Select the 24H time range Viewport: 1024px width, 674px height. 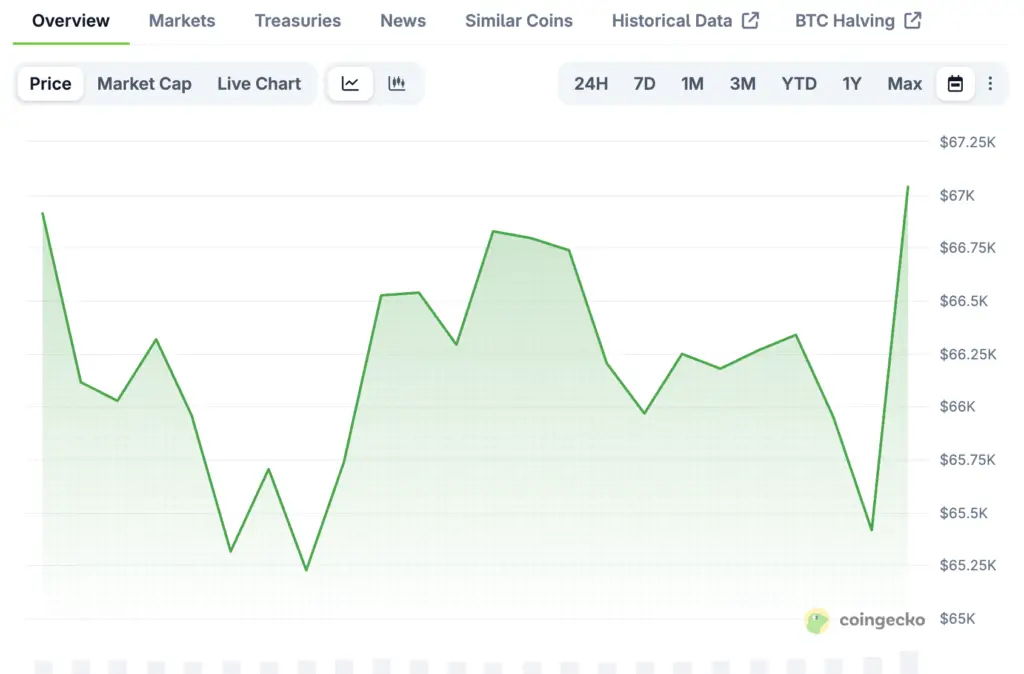pyautogui.click(x=591, y=84)
